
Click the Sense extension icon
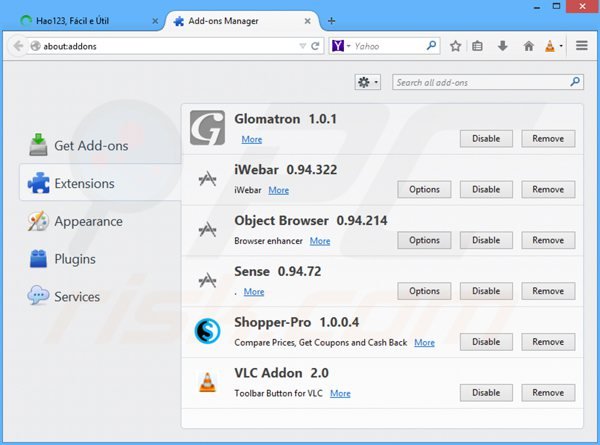coord(207,280)
